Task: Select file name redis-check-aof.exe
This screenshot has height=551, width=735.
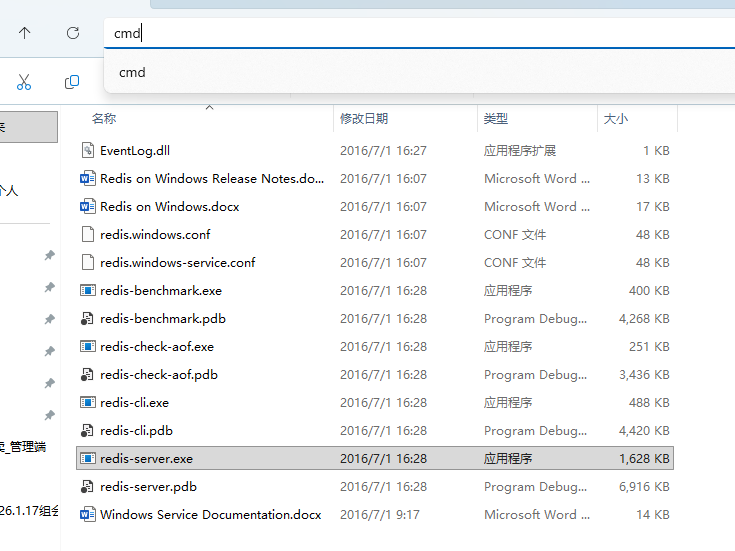Action: tap(157, 347)
